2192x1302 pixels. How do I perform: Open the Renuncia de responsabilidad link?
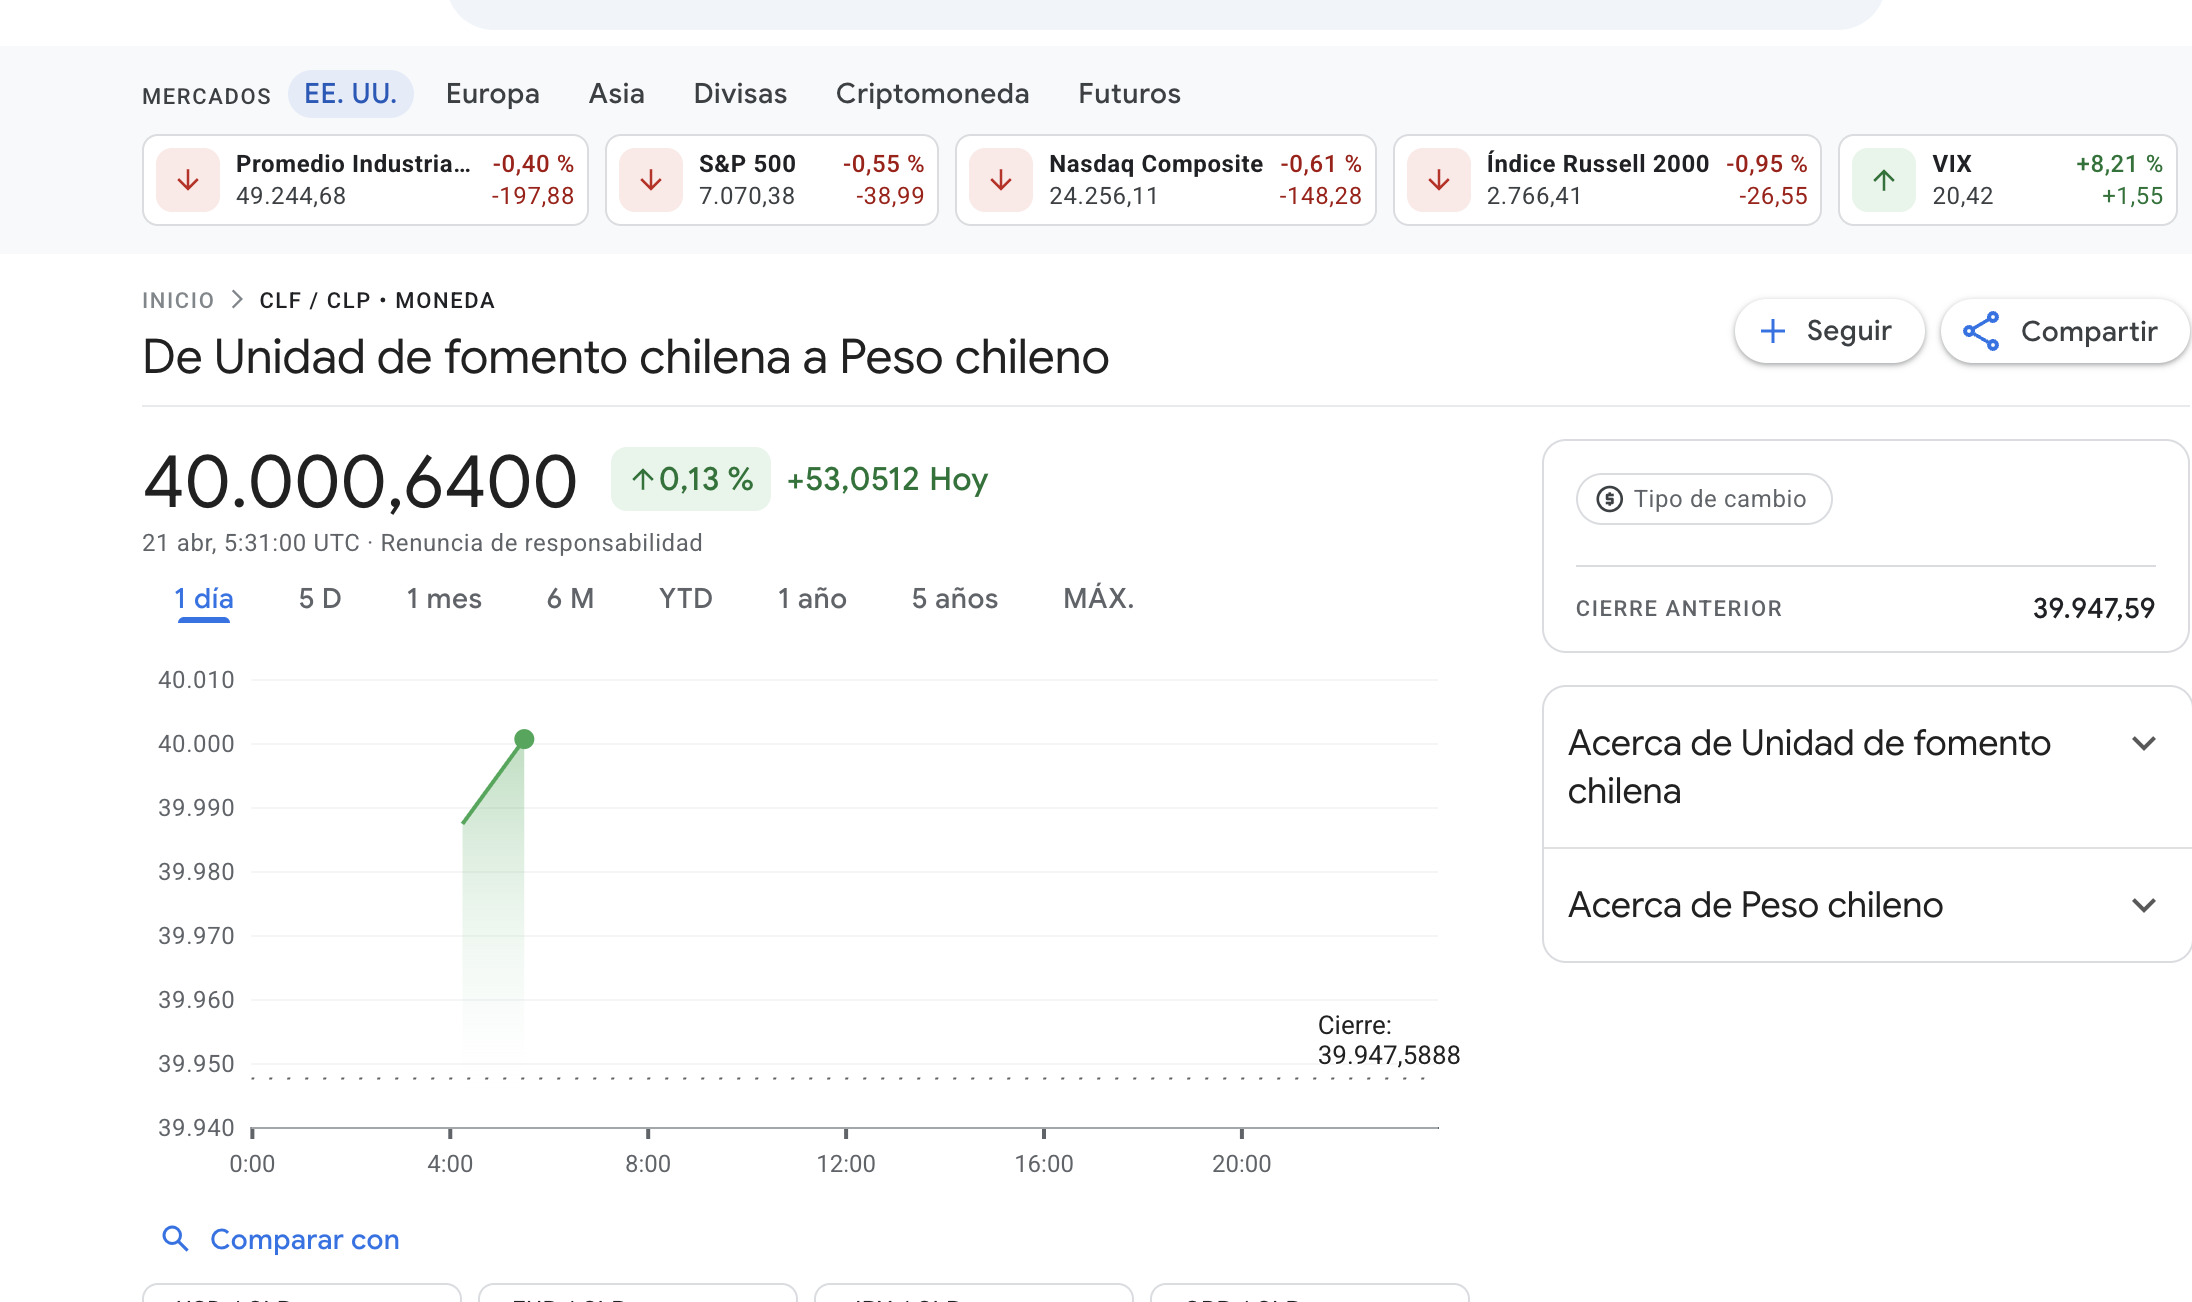541,543
